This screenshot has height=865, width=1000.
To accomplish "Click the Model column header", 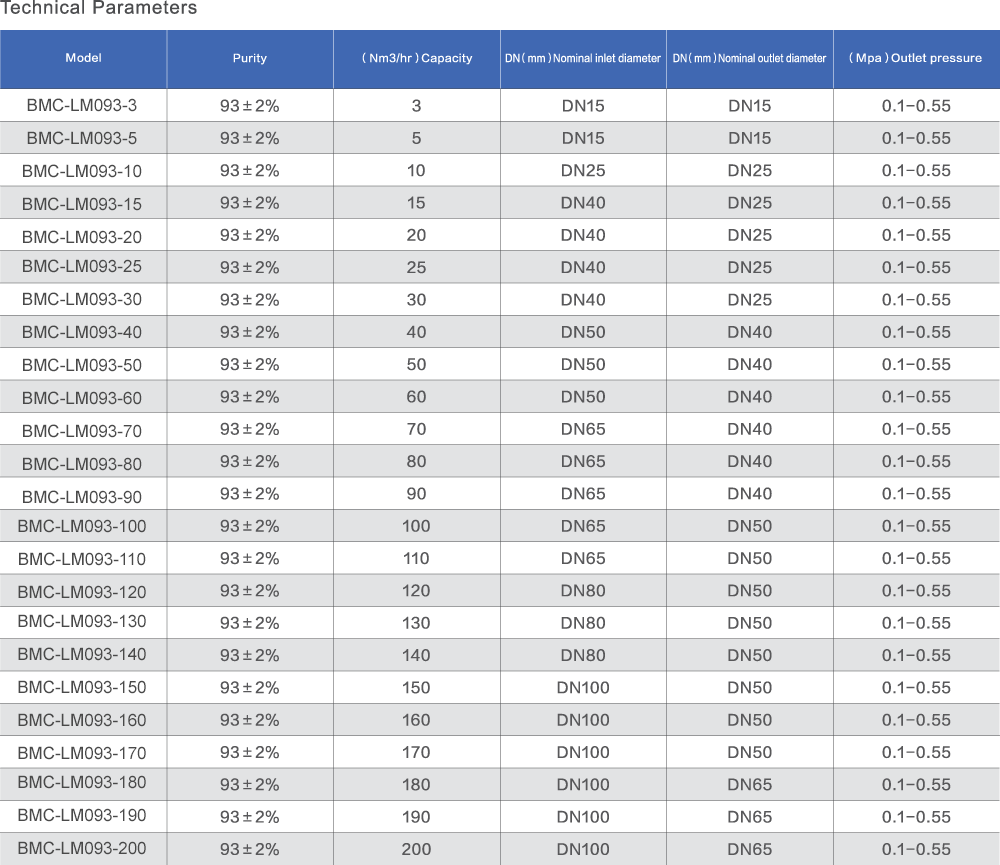I will tap(83, 58).
